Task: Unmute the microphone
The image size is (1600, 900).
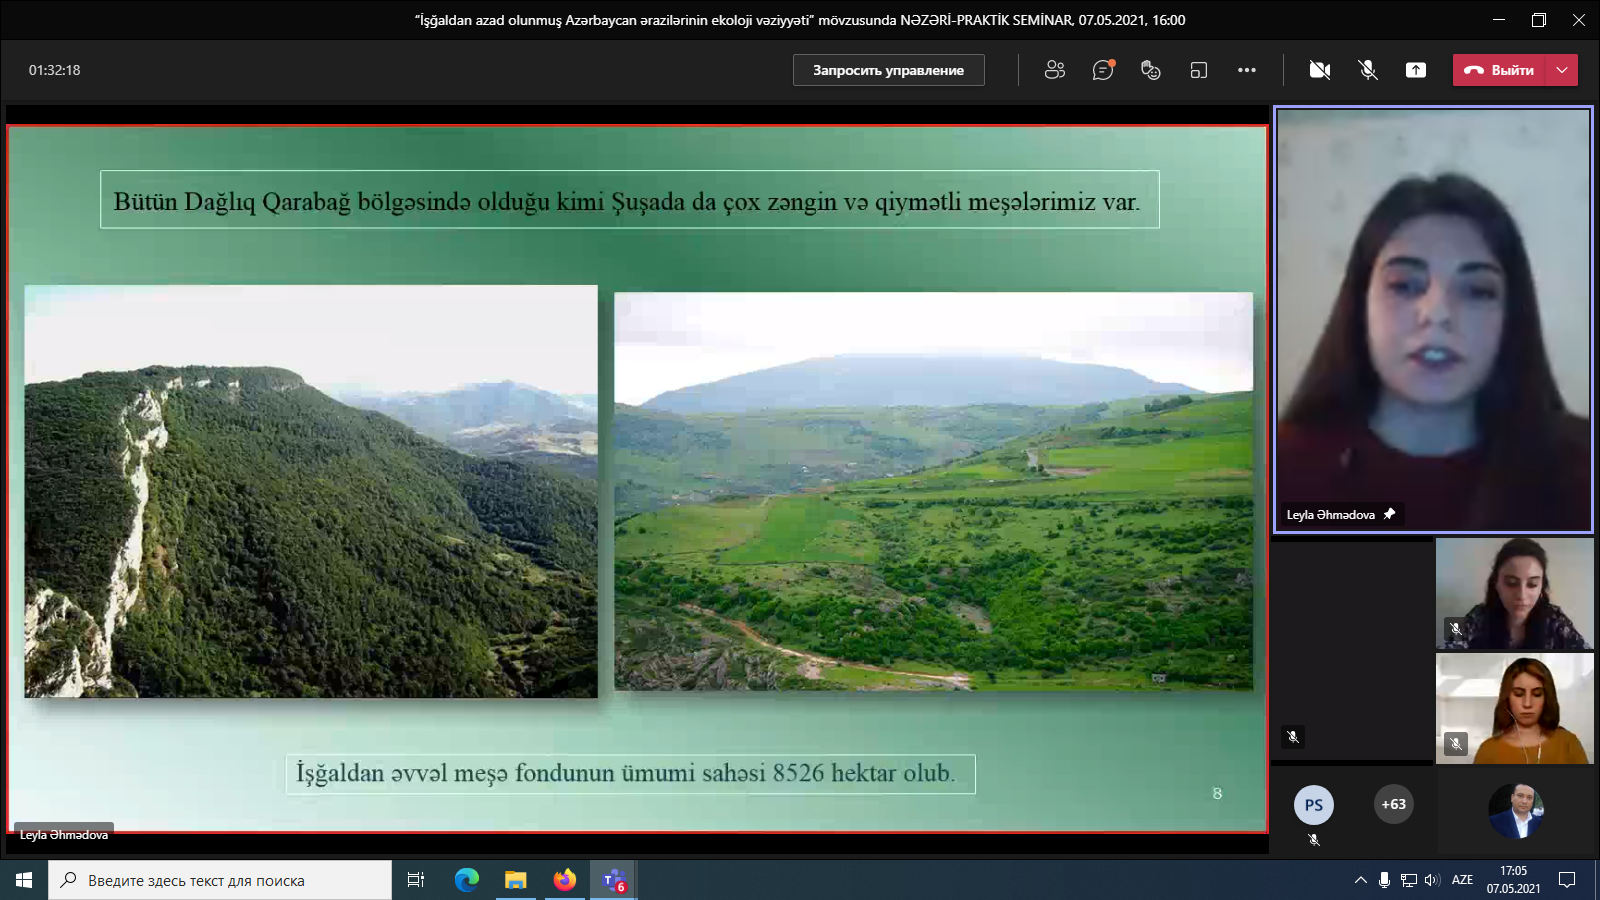Action: pyautogui.click(x=1368, y=70)
